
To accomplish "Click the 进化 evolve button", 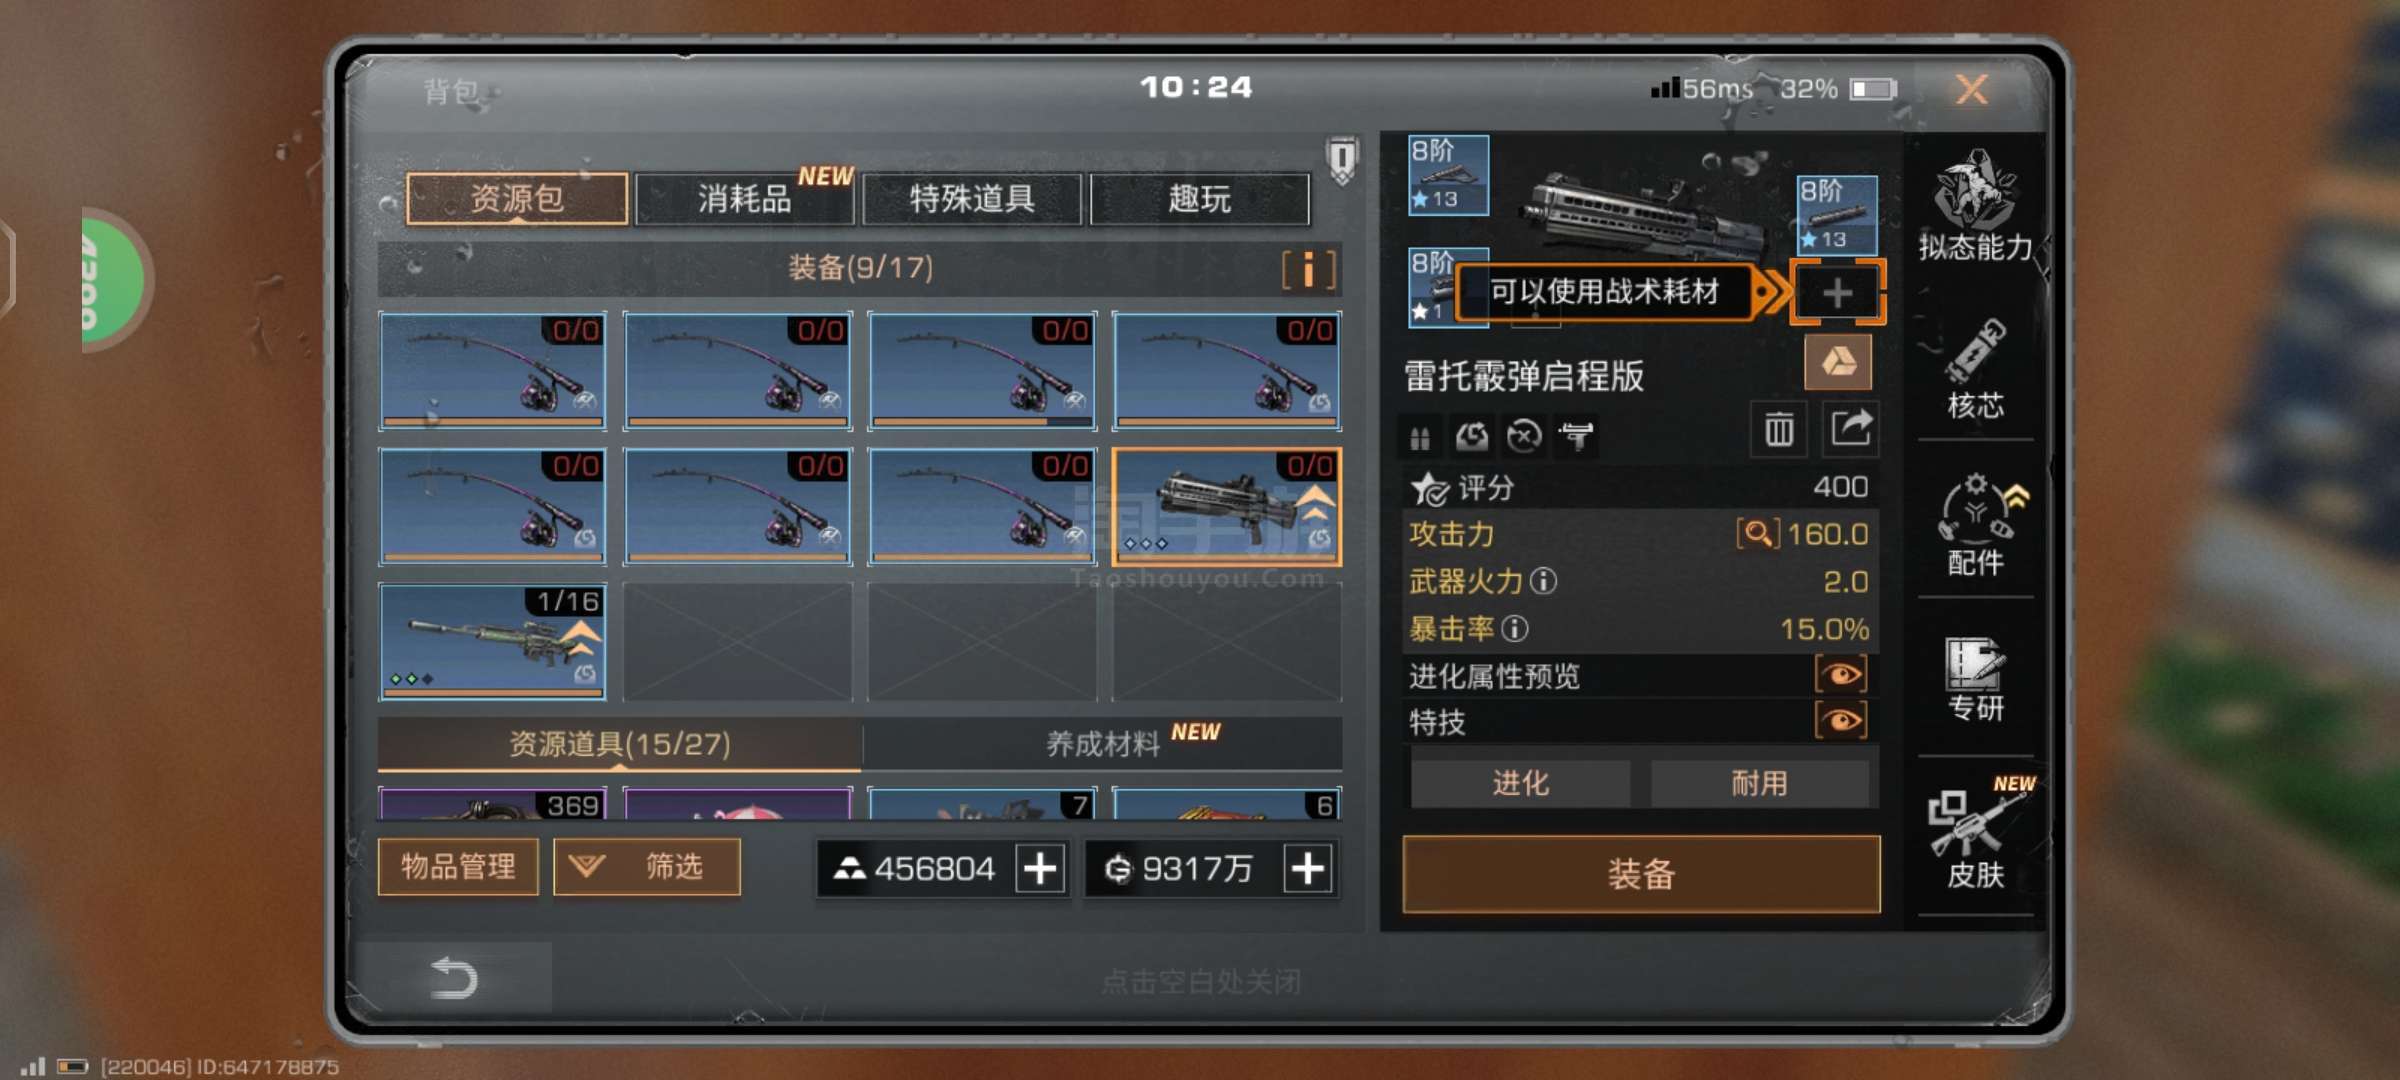I will [1520, 782].
